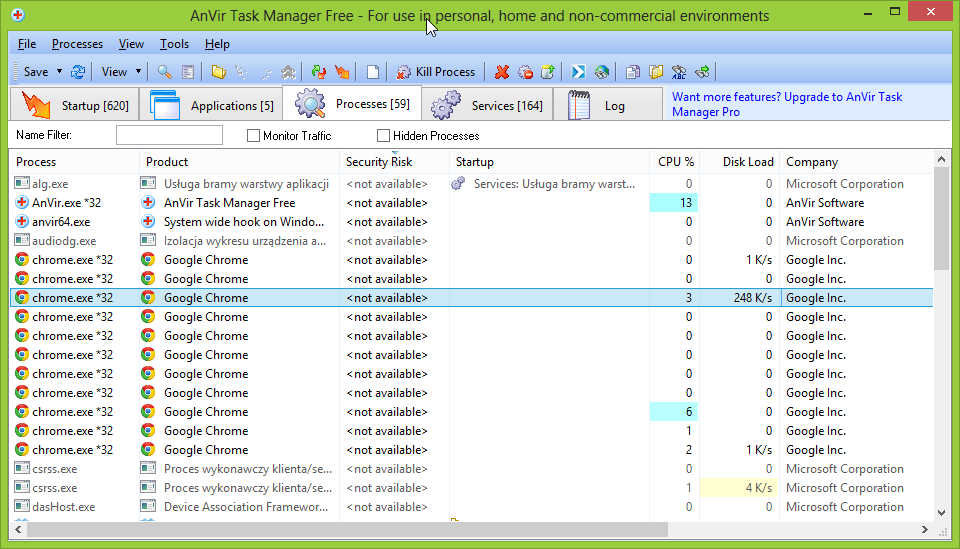Click the 248 K/s disk load value

point(752,298)
